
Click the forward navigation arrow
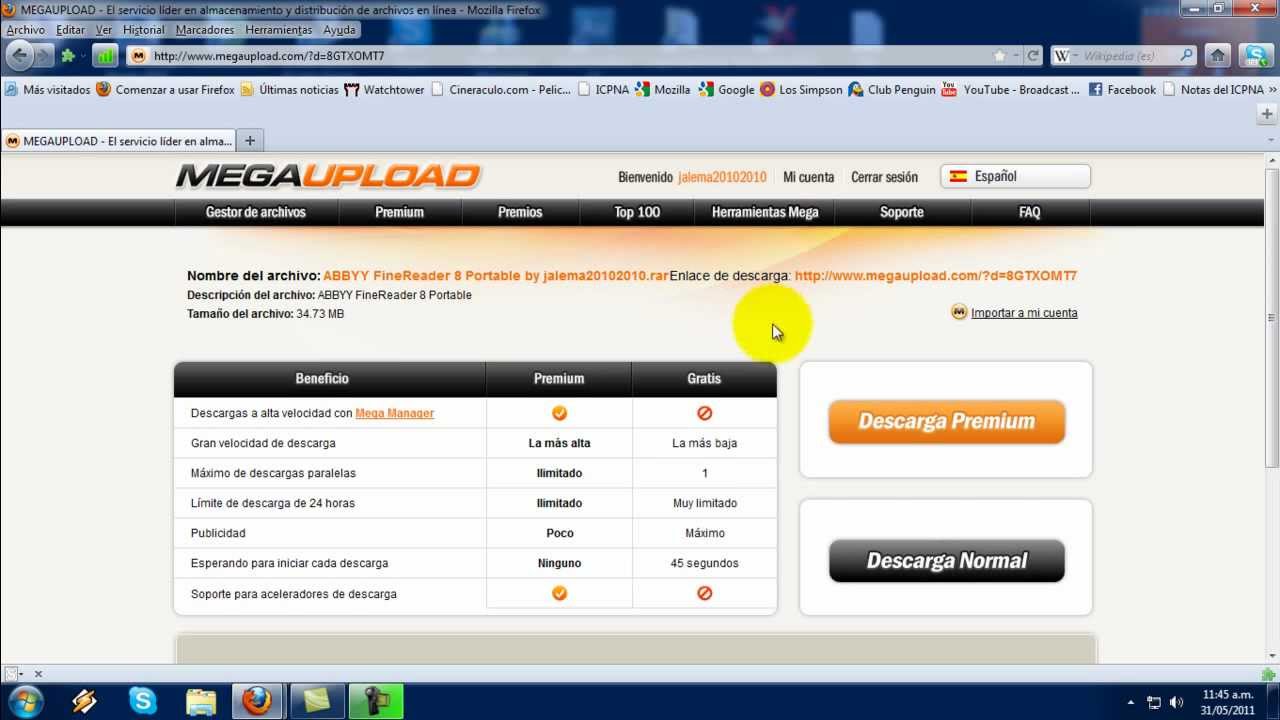(x=43, y=56)
